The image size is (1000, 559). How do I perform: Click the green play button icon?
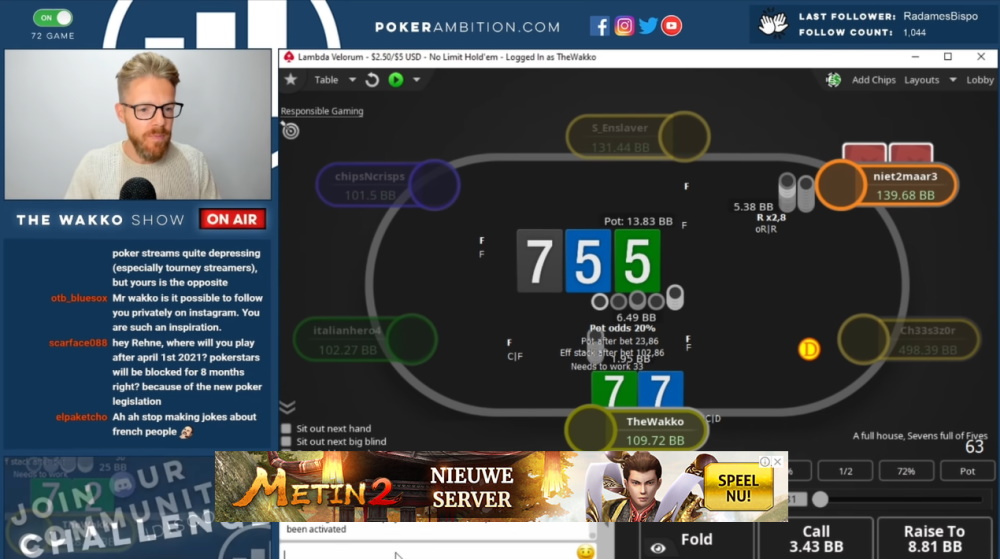point(396,80)
